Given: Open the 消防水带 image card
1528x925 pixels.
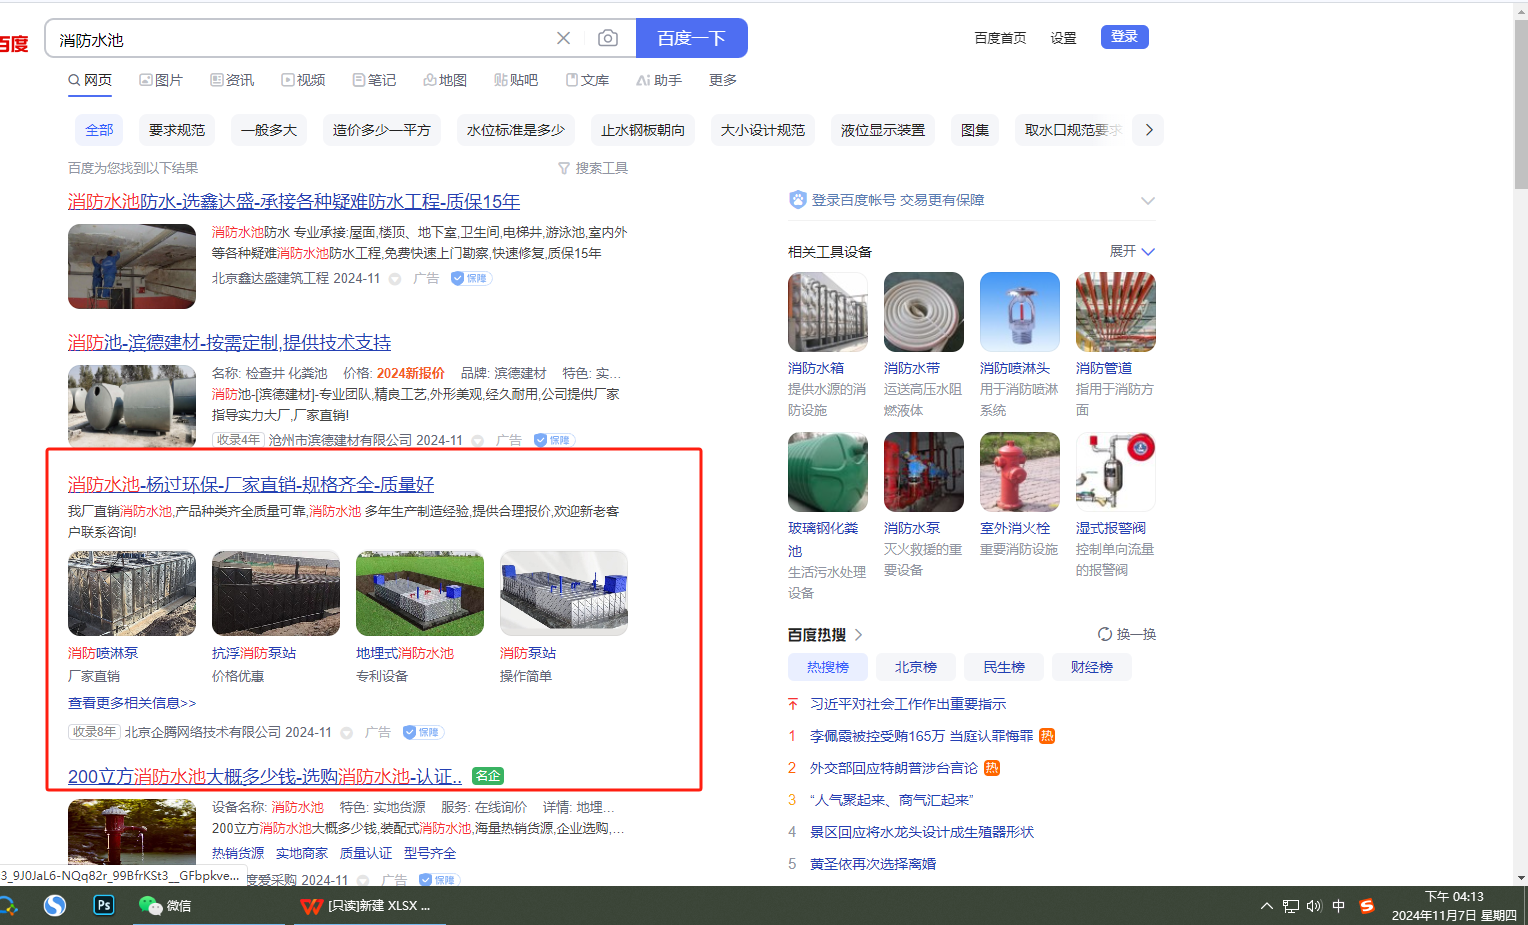Looking at the screenshot, I should pos(924,312).
